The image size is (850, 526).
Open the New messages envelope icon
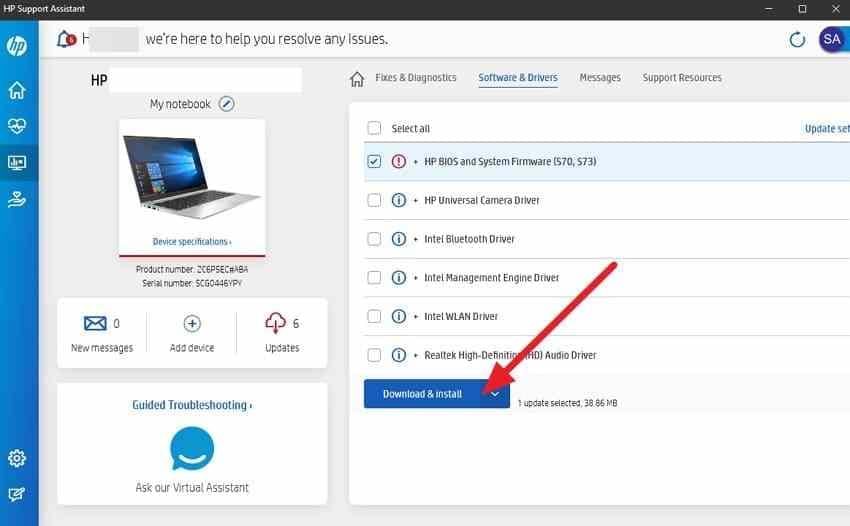tap(95, 323)
